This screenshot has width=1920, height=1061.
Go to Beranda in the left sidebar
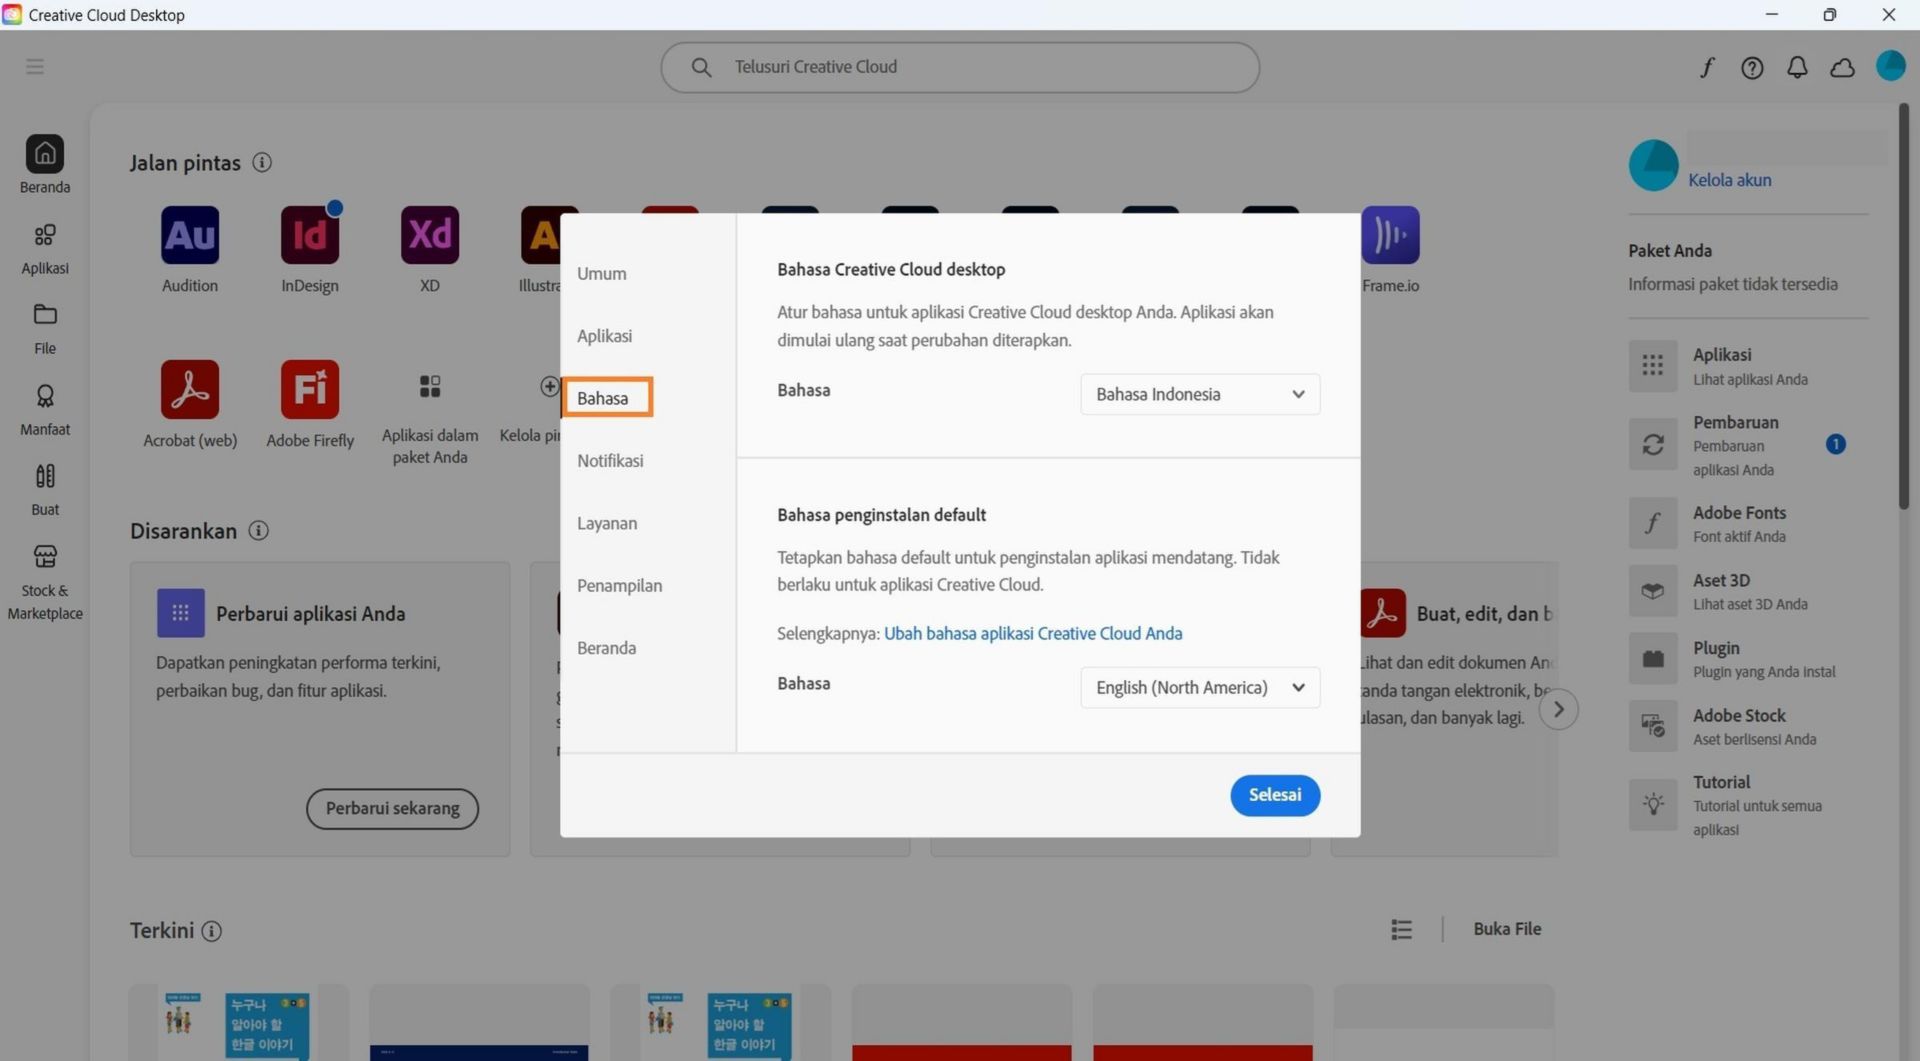click(x=45, y=165)
